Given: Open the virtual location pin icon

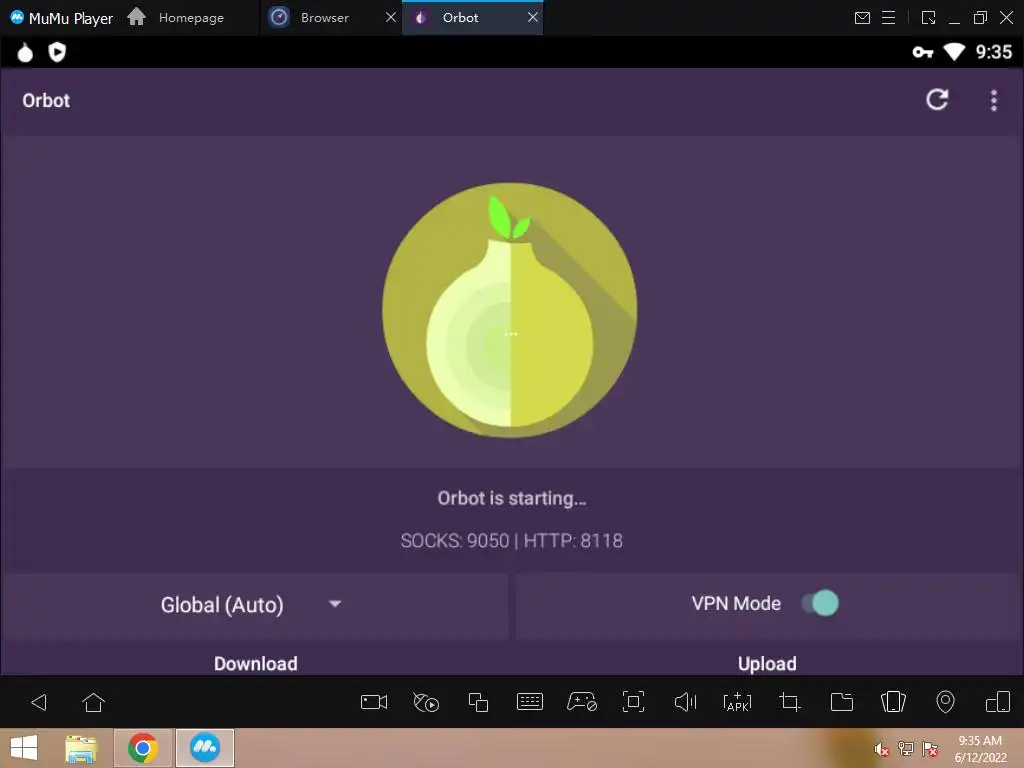Looking at the screenshot, I should click(x=945, y=702).
